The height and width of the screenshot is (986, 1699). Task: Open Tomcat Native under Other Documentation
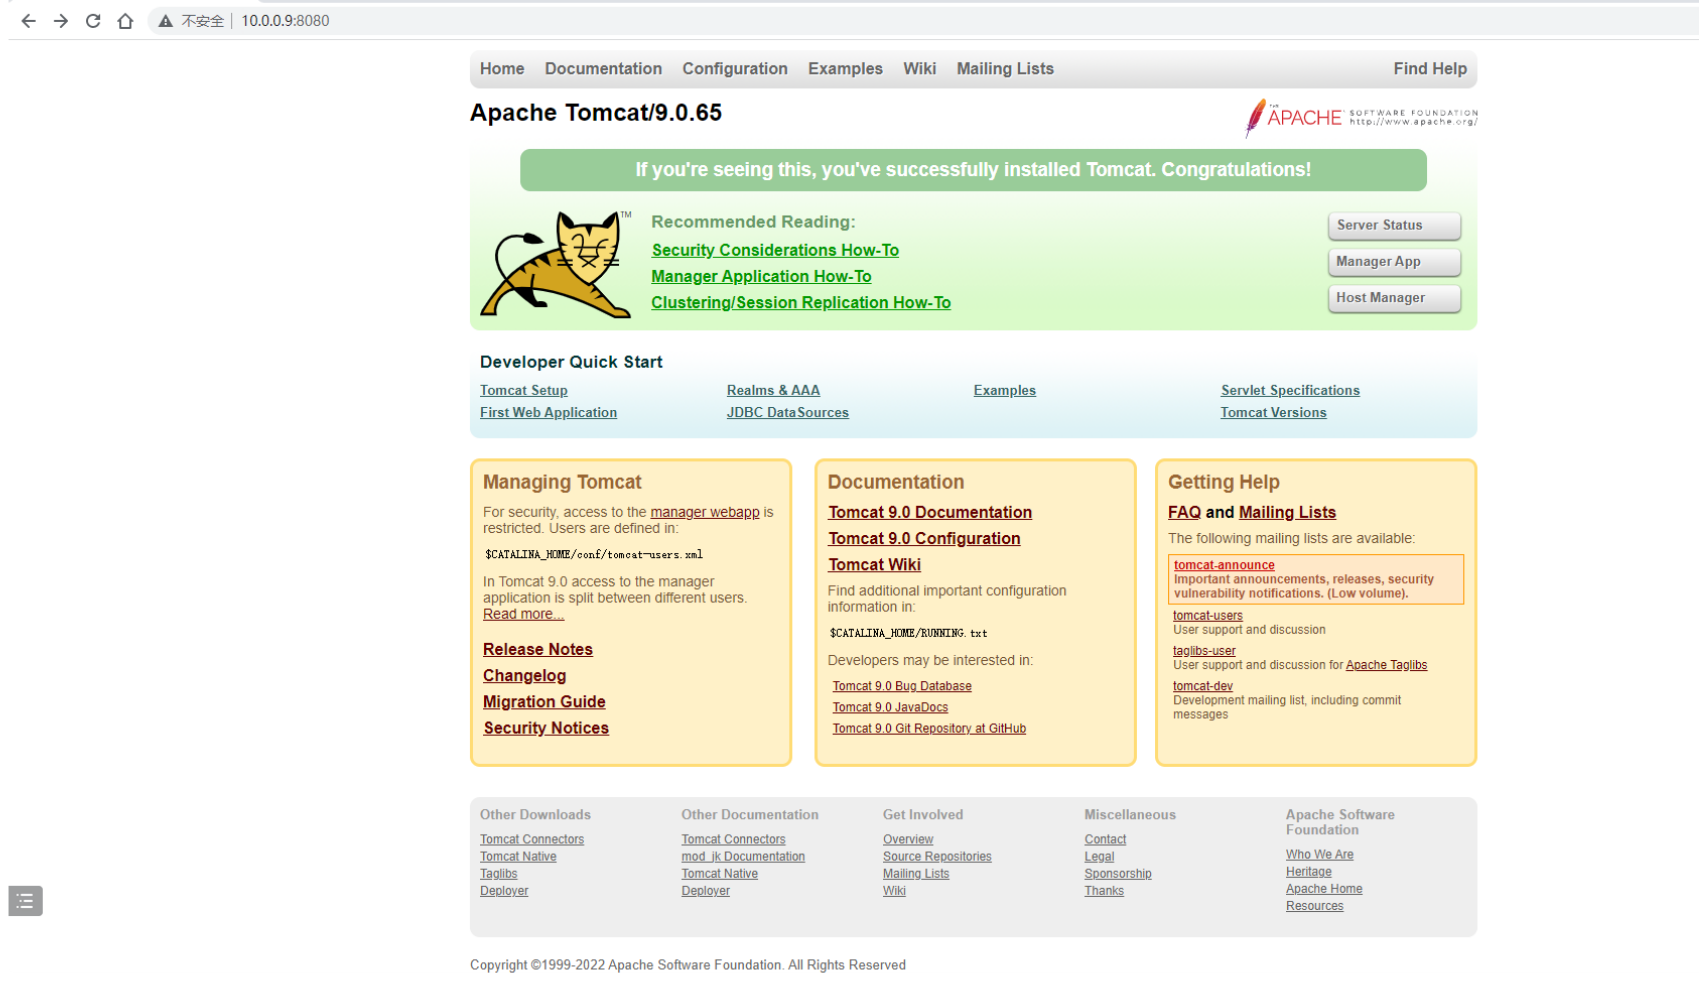[720, 874]
